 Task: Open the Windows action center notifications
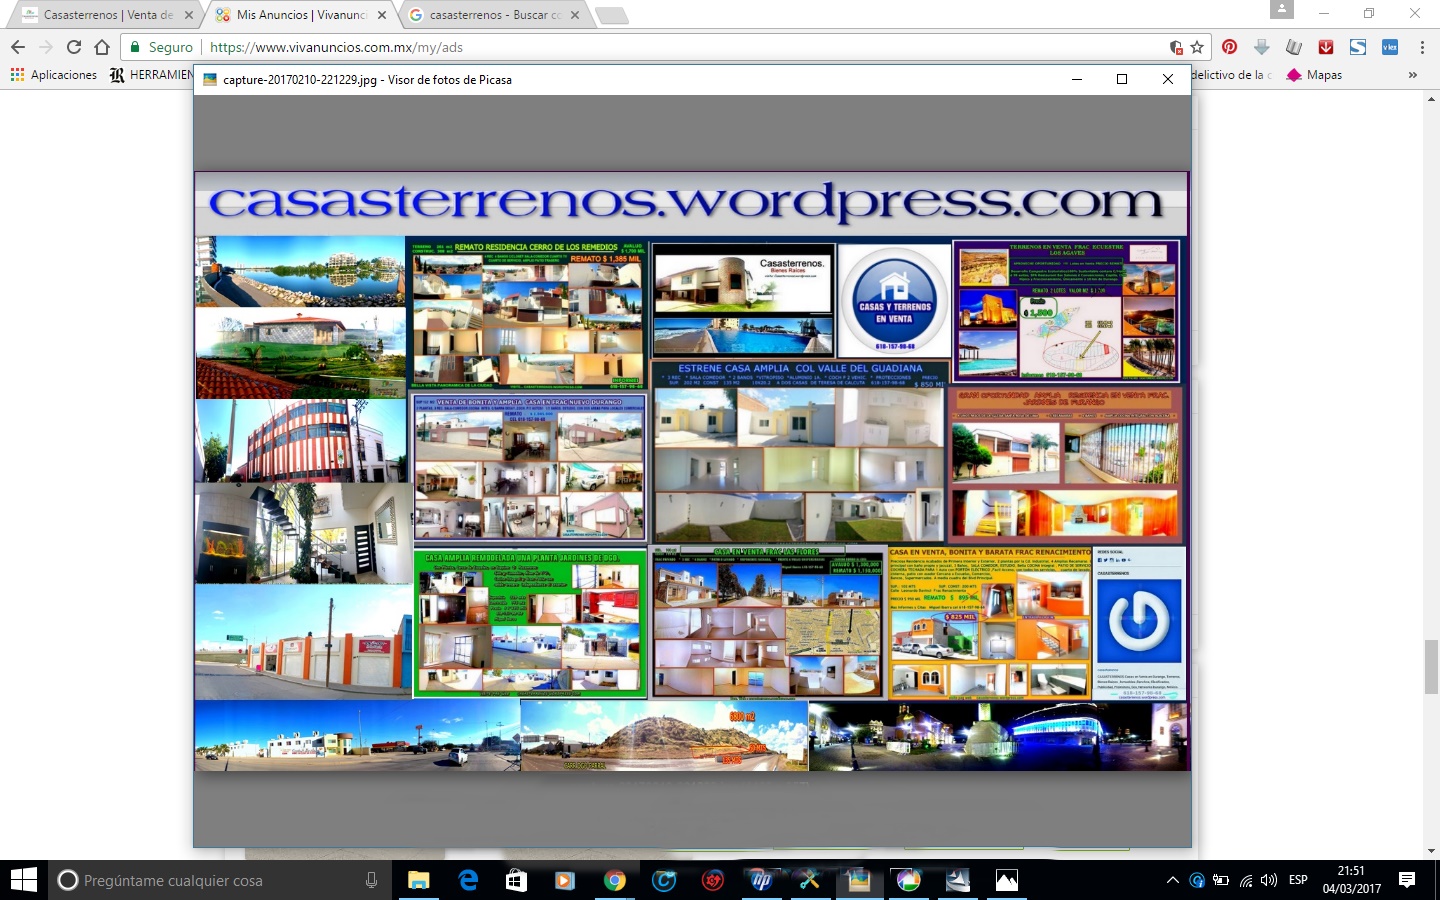1407,880
